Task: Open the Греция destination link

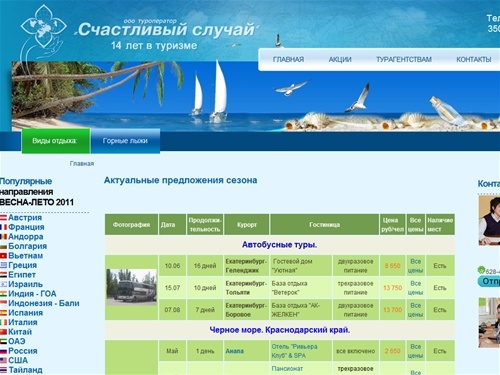Action: pyautogui.click(x=23, y=265)
